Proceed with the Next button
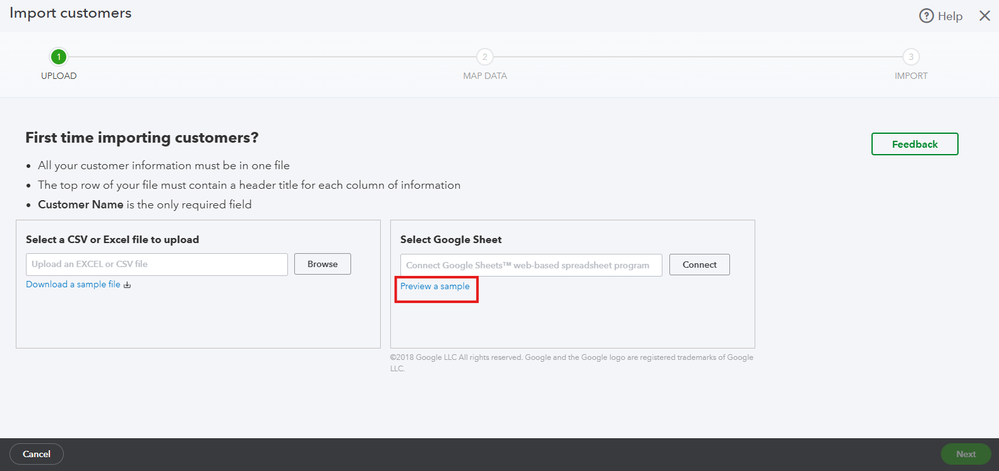This screenshot has height=471, width=999. [x=965, y=454]
